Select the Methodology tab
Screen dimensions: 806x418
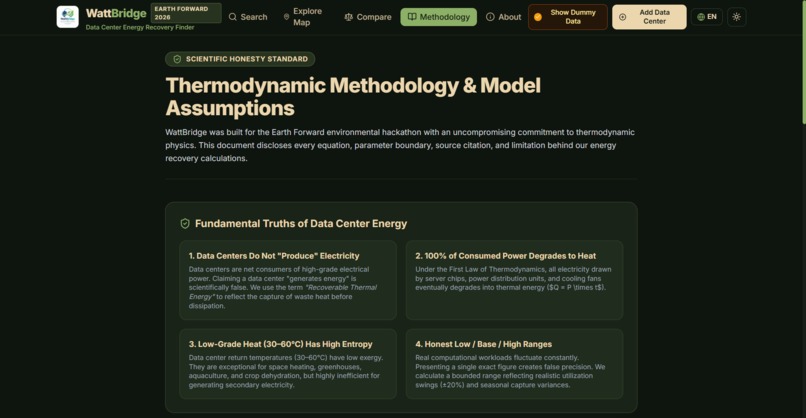[x=438, y=17]
